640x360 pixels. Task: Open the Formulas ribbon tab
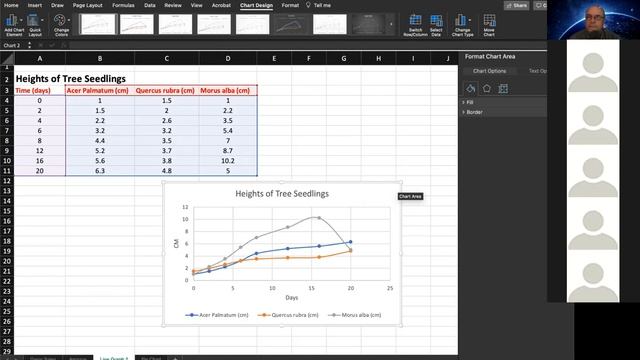123,5
